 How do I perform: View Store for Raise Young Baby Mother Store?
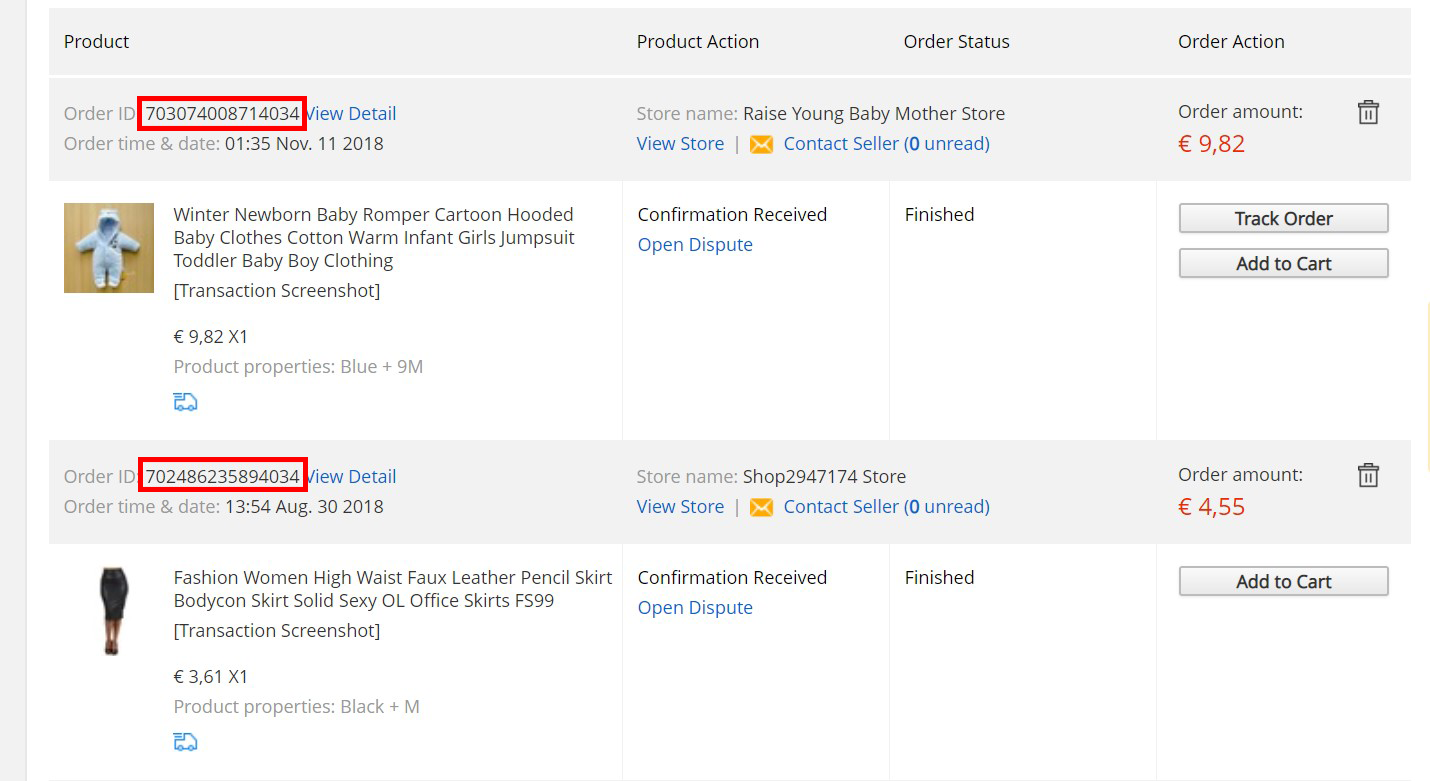point(680,143)
